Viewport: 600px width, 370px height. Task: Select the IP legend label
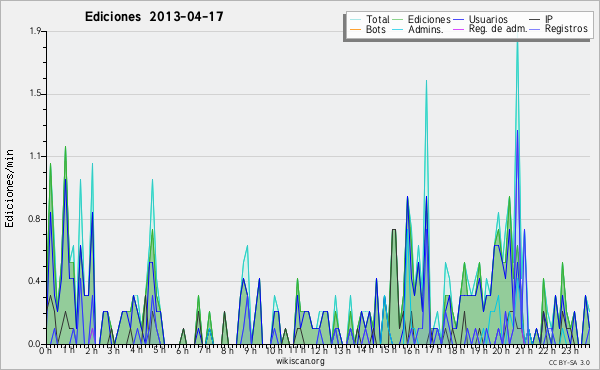[549, 19]
